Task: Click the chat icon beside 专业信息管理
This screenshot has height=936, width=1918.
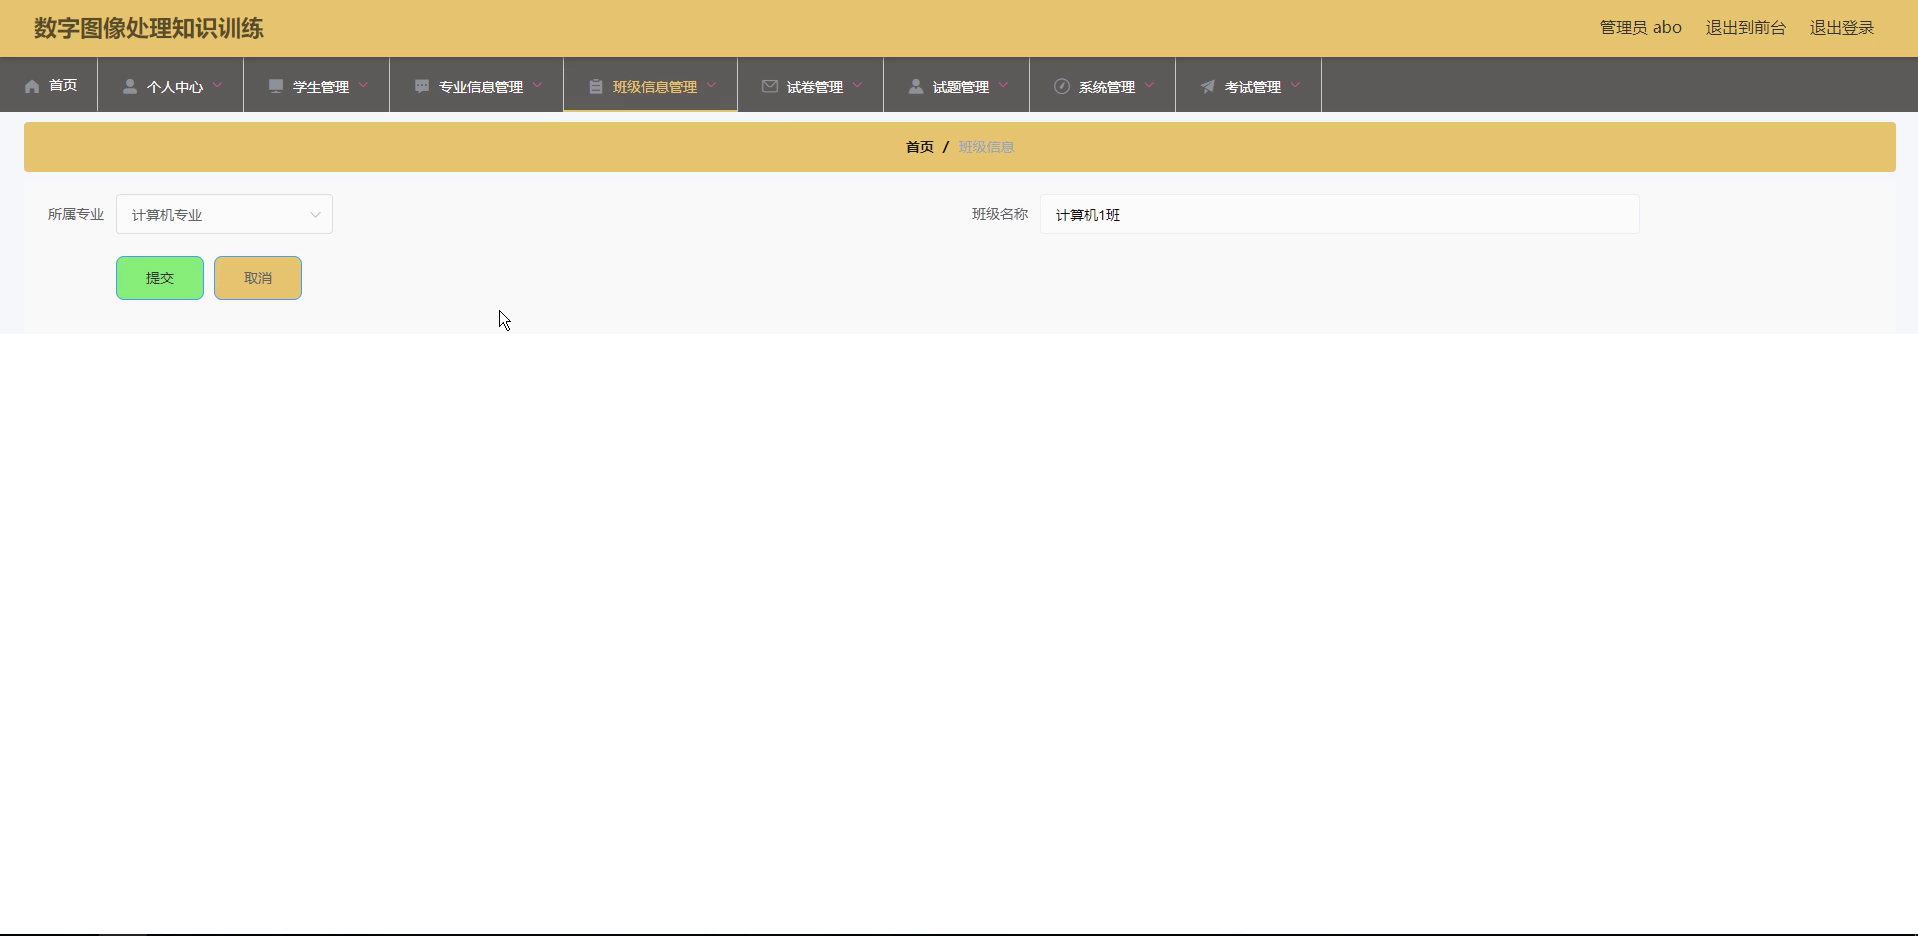Action: (x=422, y=86)
